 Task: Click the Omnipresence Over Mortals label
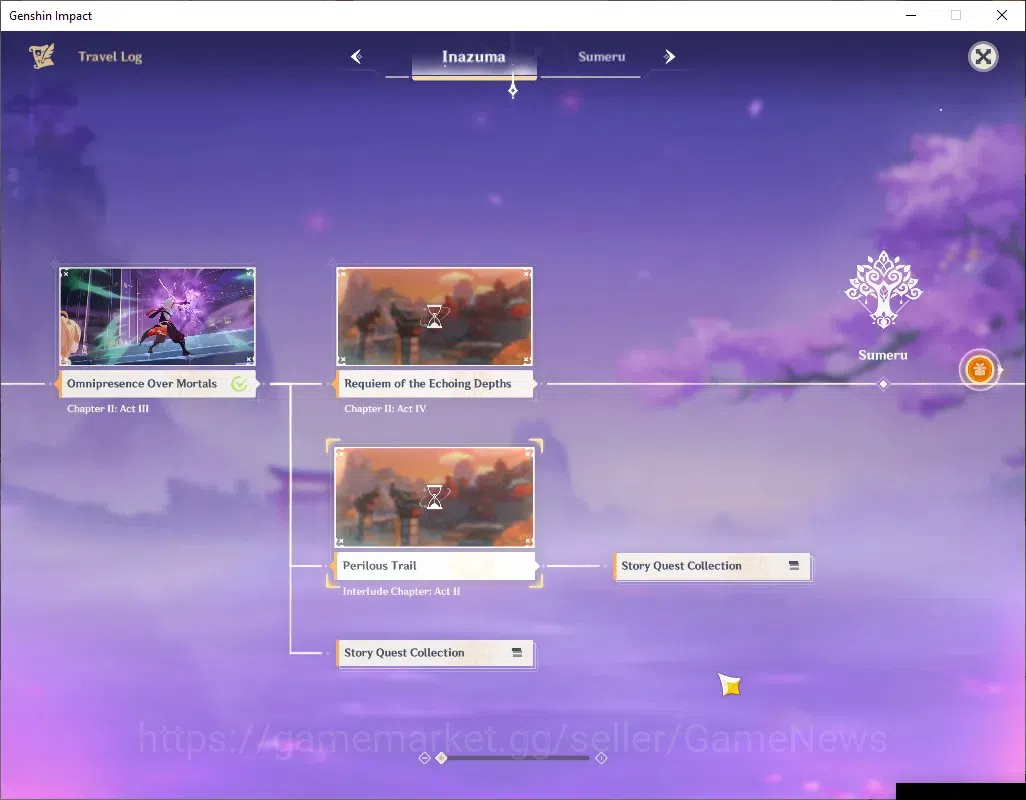157,384
